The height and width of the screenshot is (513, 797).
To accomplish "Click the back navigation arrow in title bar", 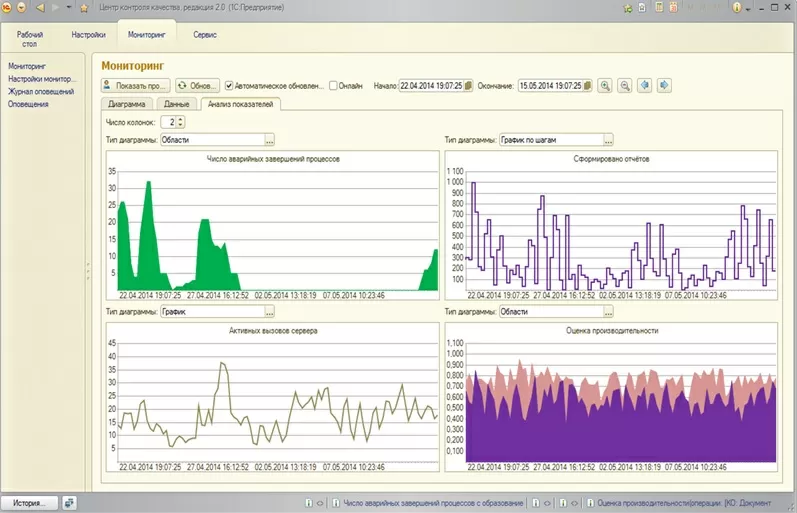I will point(39,7).
